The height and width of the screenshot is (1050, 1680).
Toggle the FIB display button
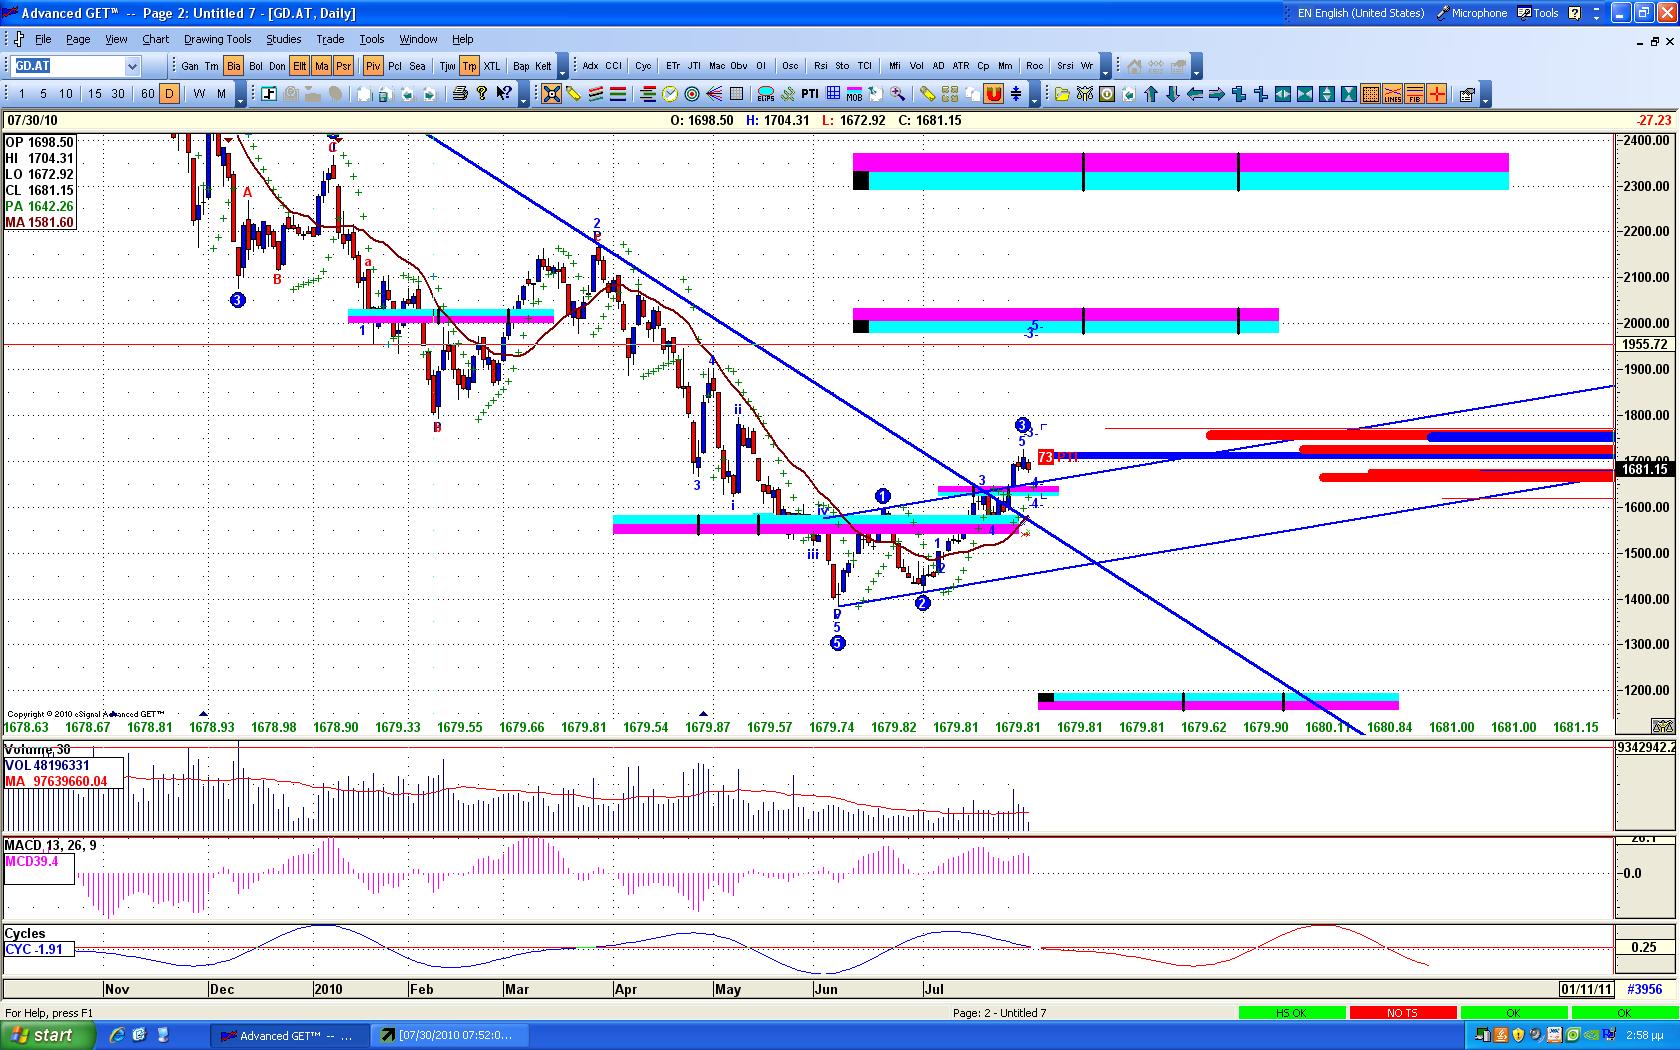(1415, 94)
